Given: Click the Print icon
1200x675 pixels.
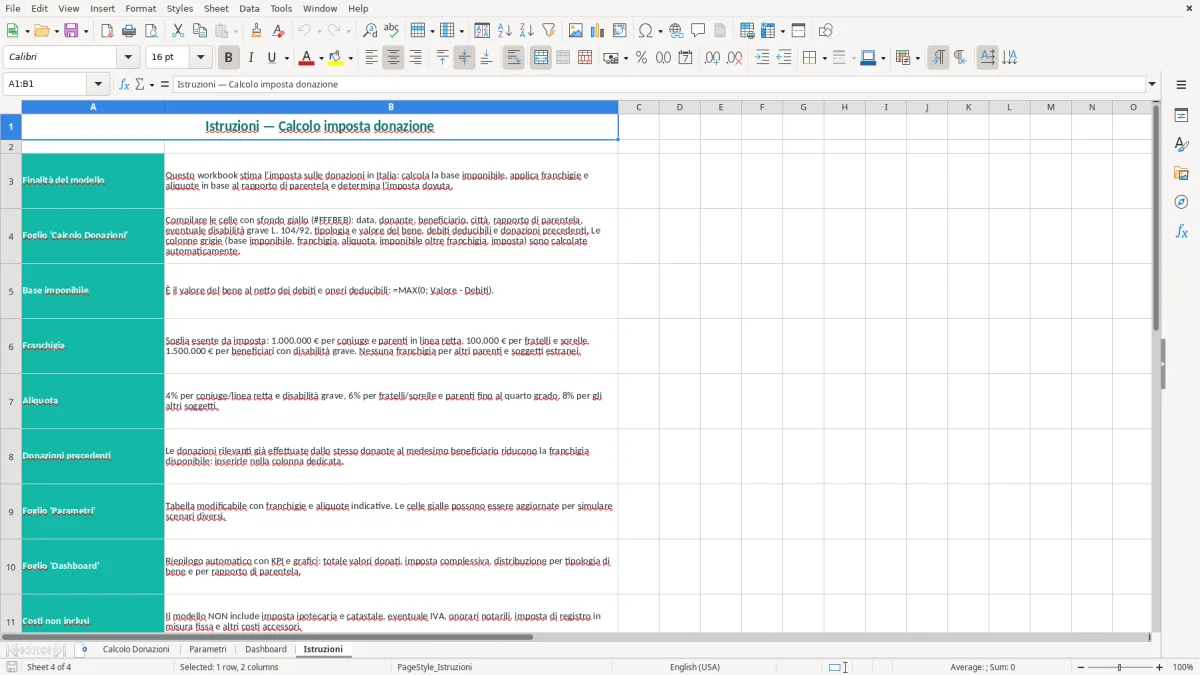Looking at the screenshot, I should 129,31.
